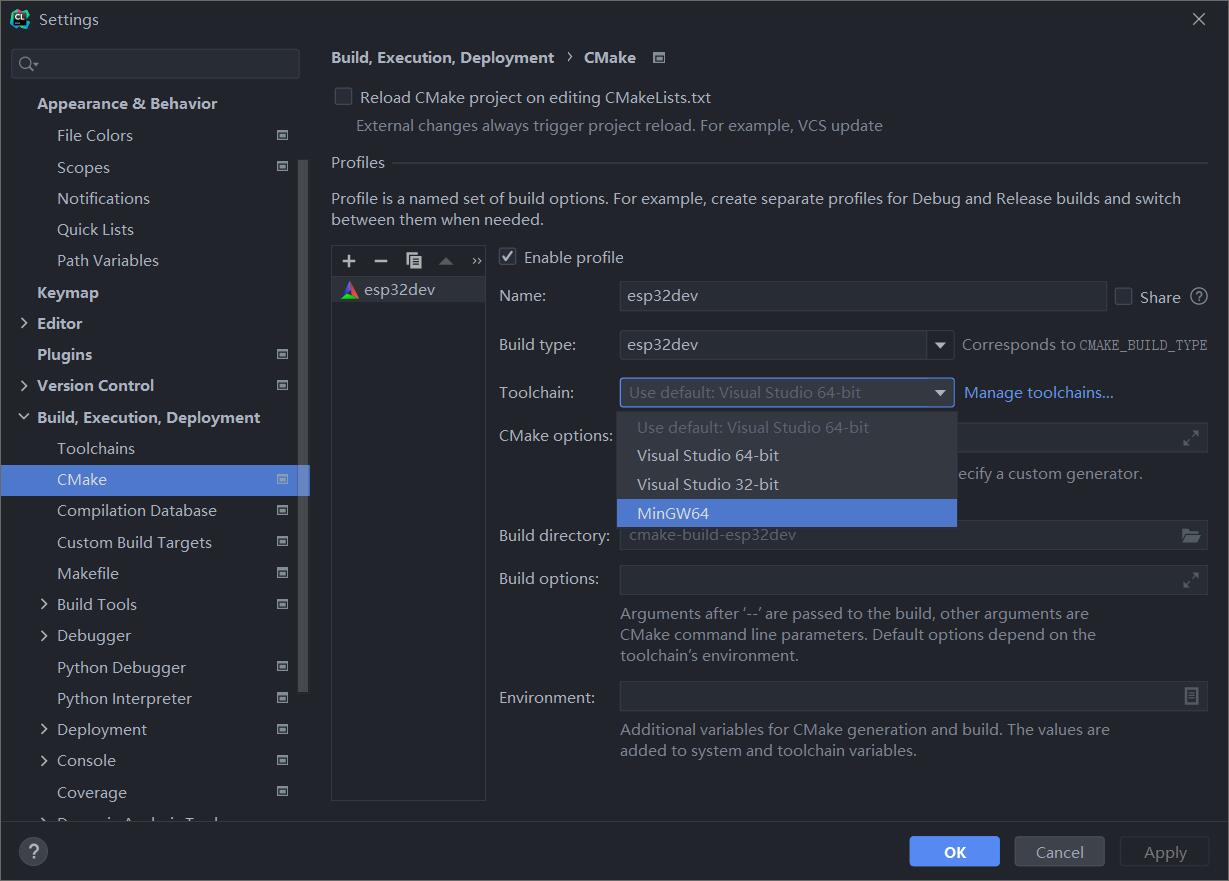Open the Build type dropdown arrow

940,345
